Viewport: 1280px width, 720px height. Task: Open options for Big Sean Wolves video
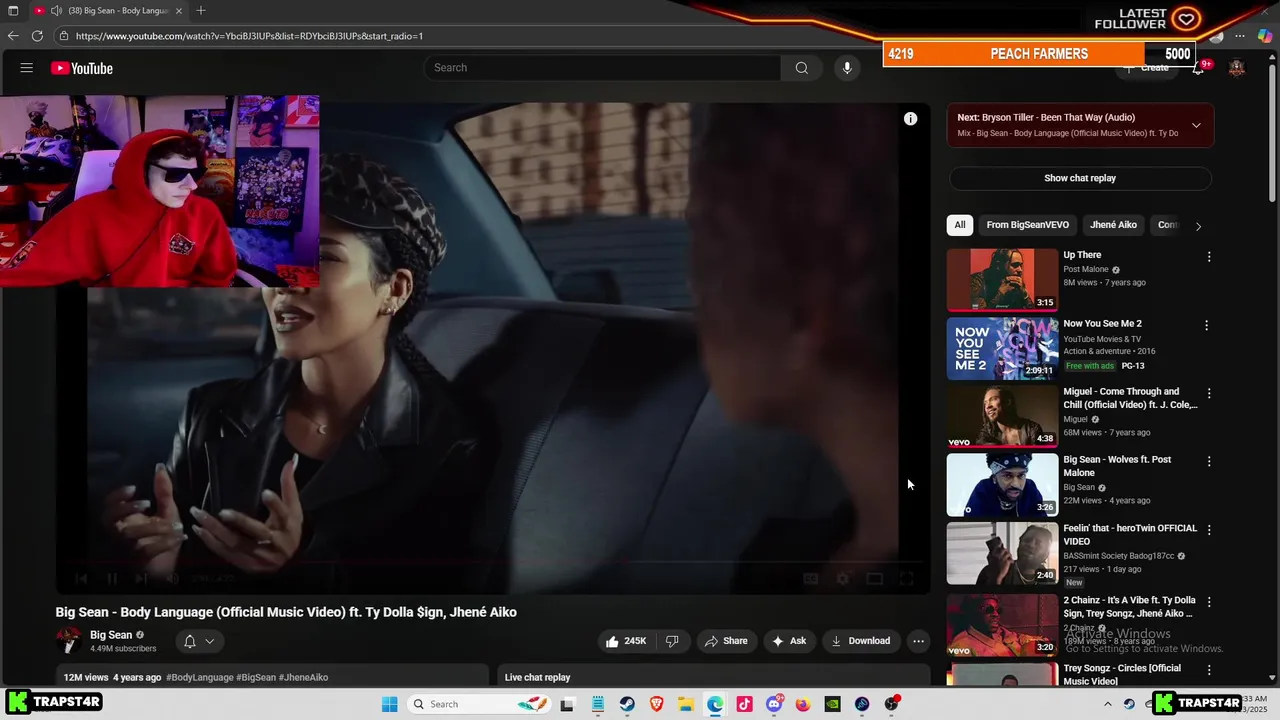1209,461
